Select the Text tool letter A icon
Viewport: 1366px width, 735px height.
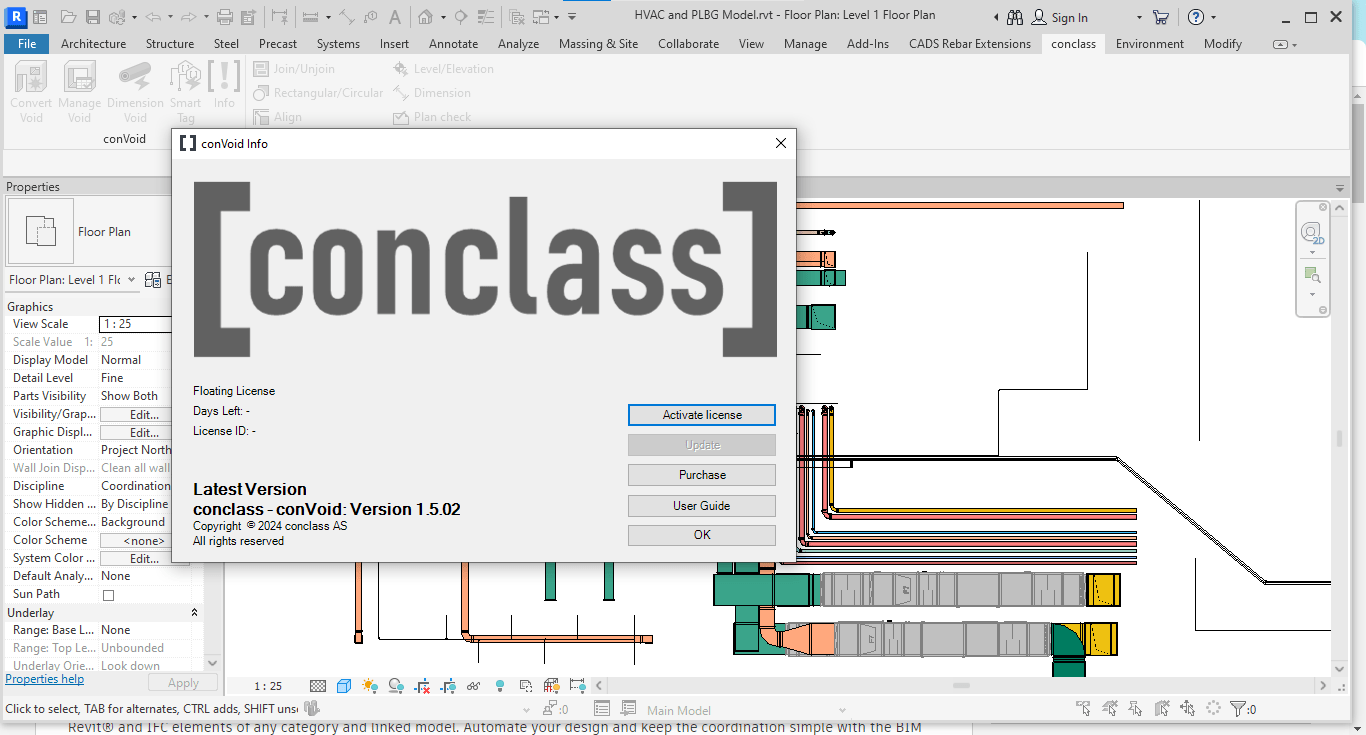(395, 17)
